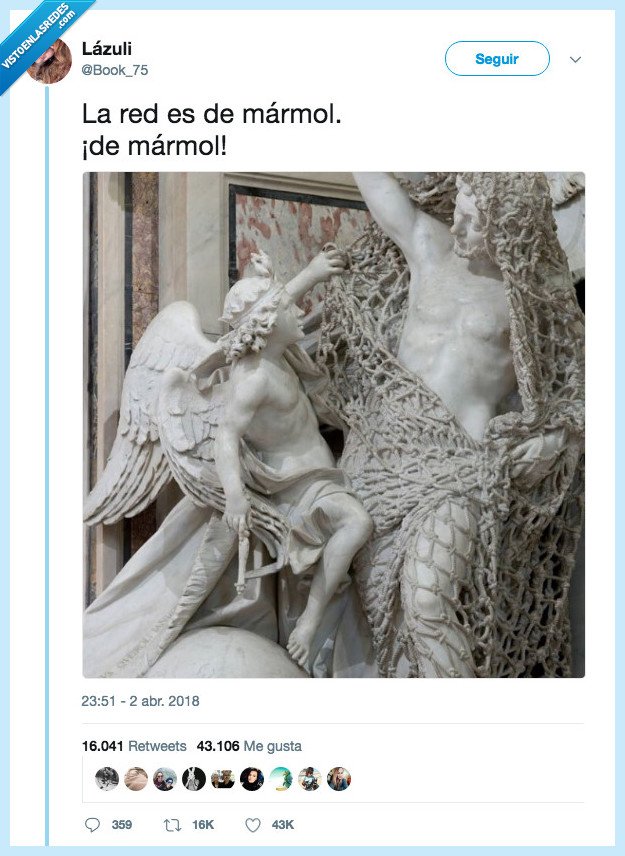Open third liker's avatar in row
The image size is (625, 856).
tap(165, 778)
